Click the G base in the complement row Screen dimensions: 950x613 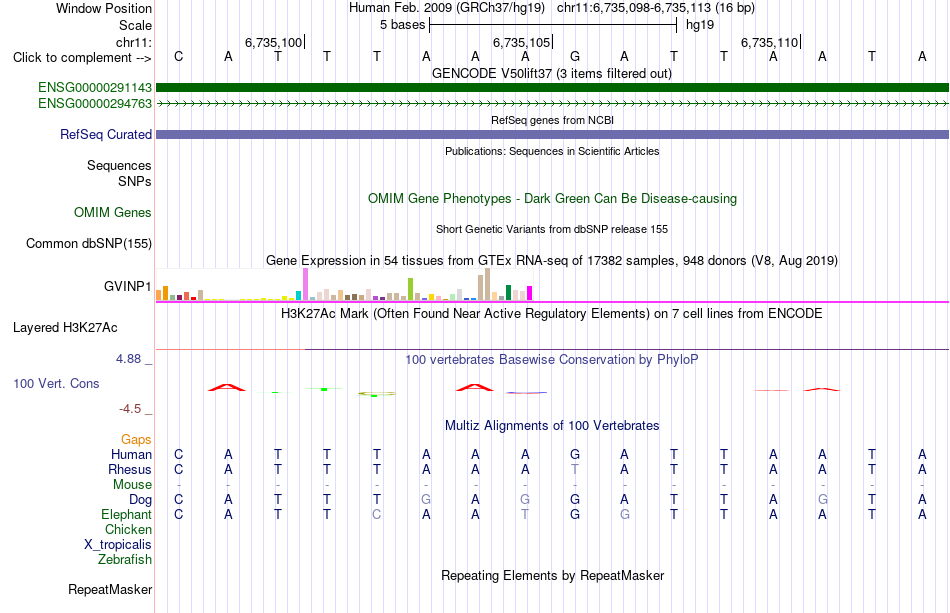575,56
